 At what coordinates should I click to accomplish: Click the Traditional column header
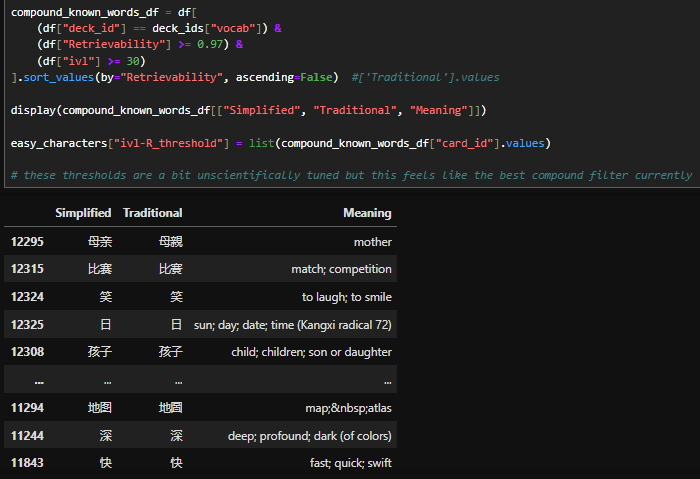click(x=152, y=213)
